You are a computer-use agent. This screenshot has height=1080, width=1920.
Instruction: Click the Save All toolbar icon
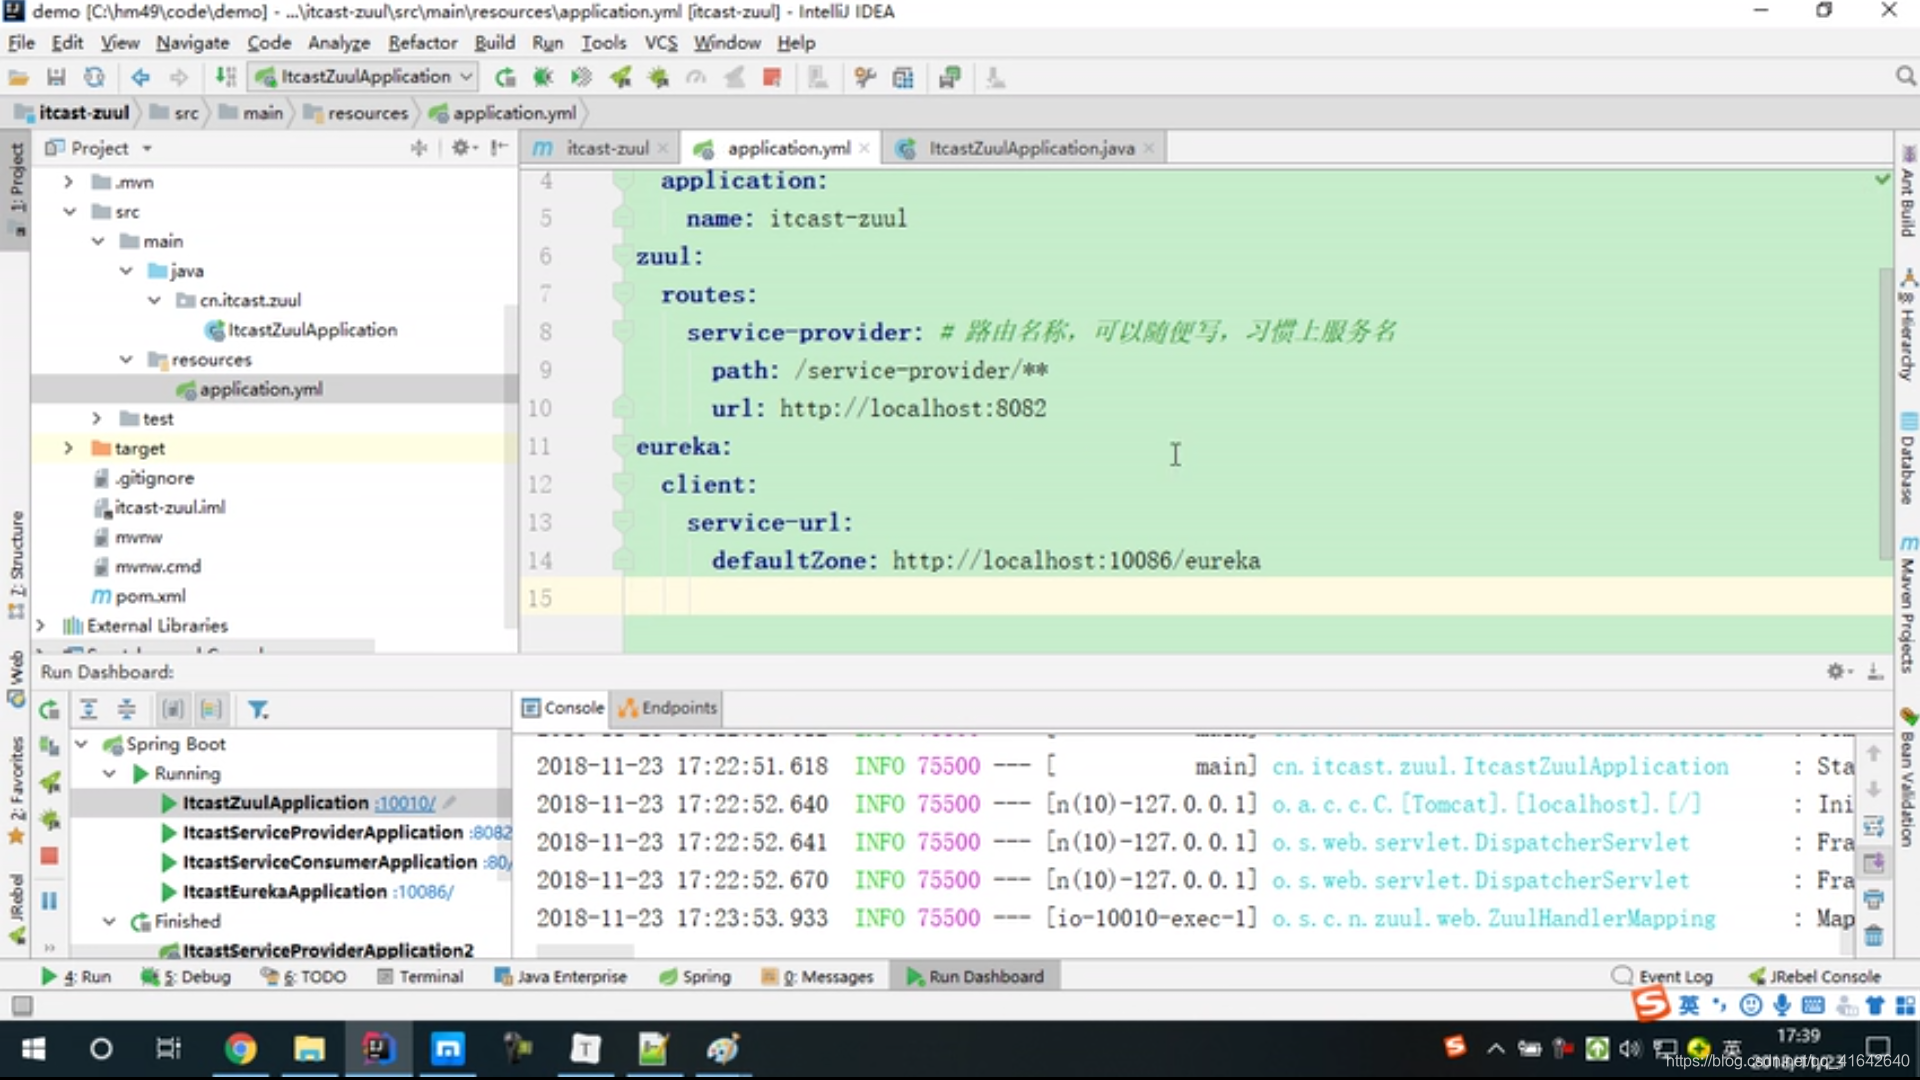click(56, 77)
